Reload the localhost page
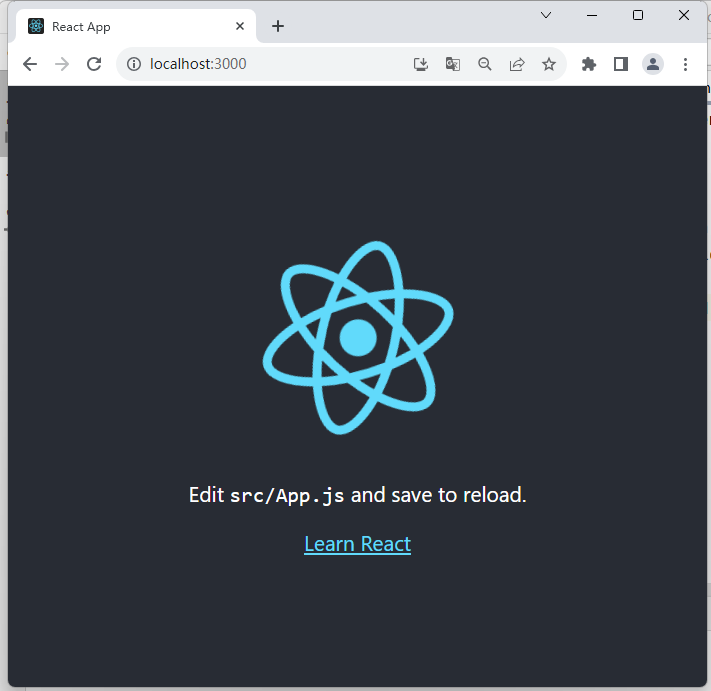711x691 pixels. pos(94,64)
